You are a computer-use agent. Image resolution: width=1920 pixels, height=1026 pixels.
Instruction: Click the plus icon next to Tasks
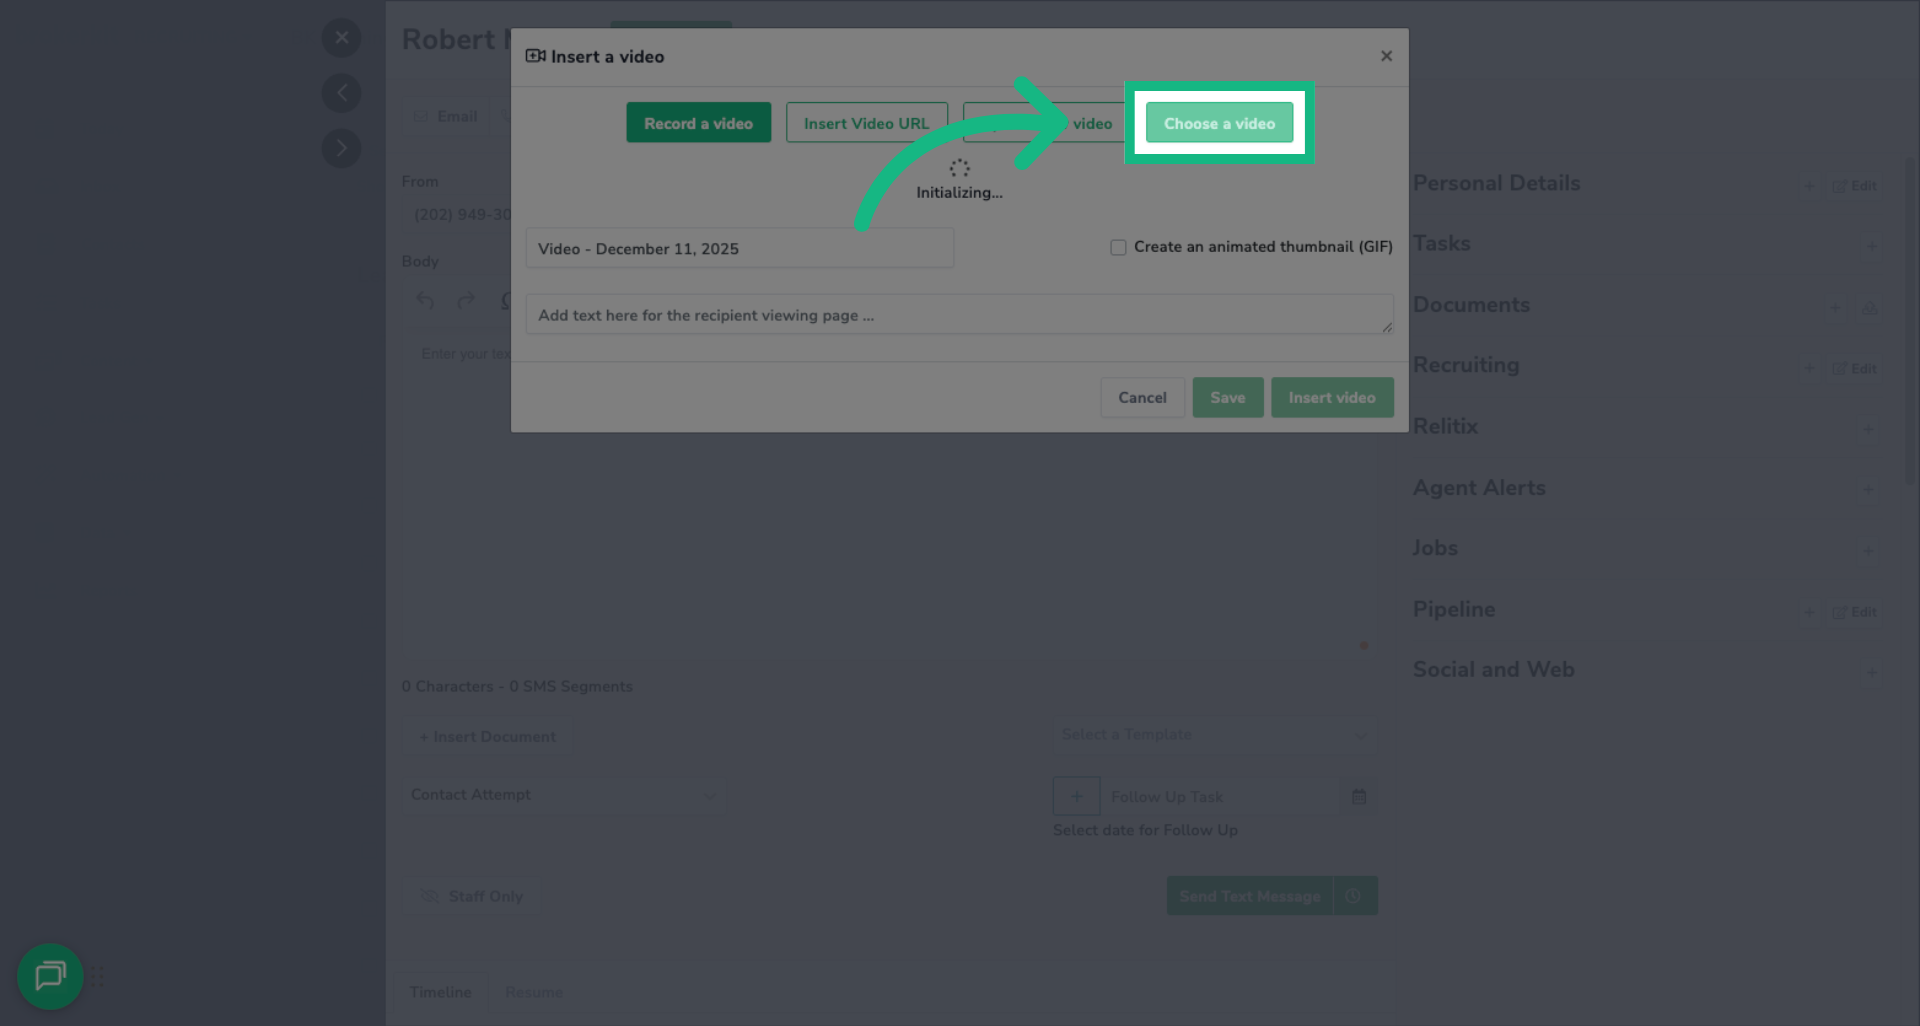[x=1871, y=246]
